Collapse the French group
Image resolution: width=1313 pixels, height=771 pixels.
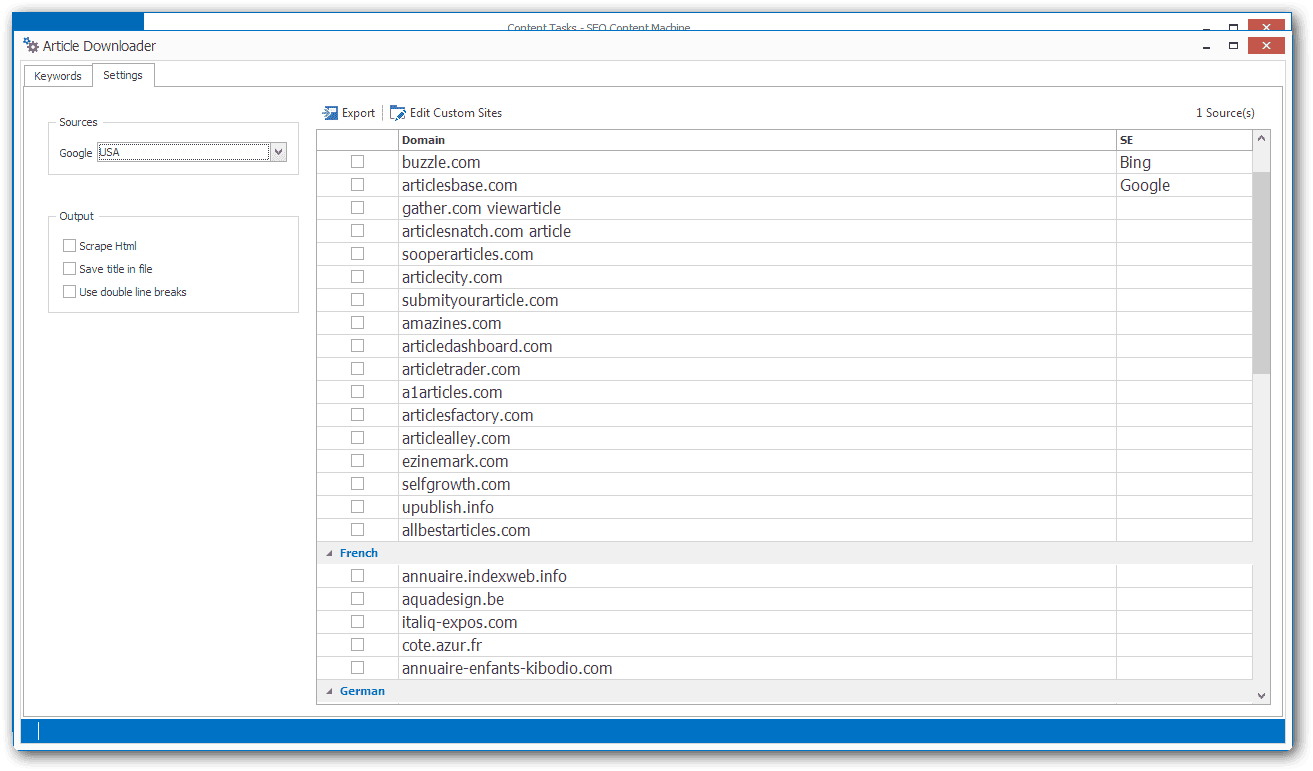[x=329, y=553]
